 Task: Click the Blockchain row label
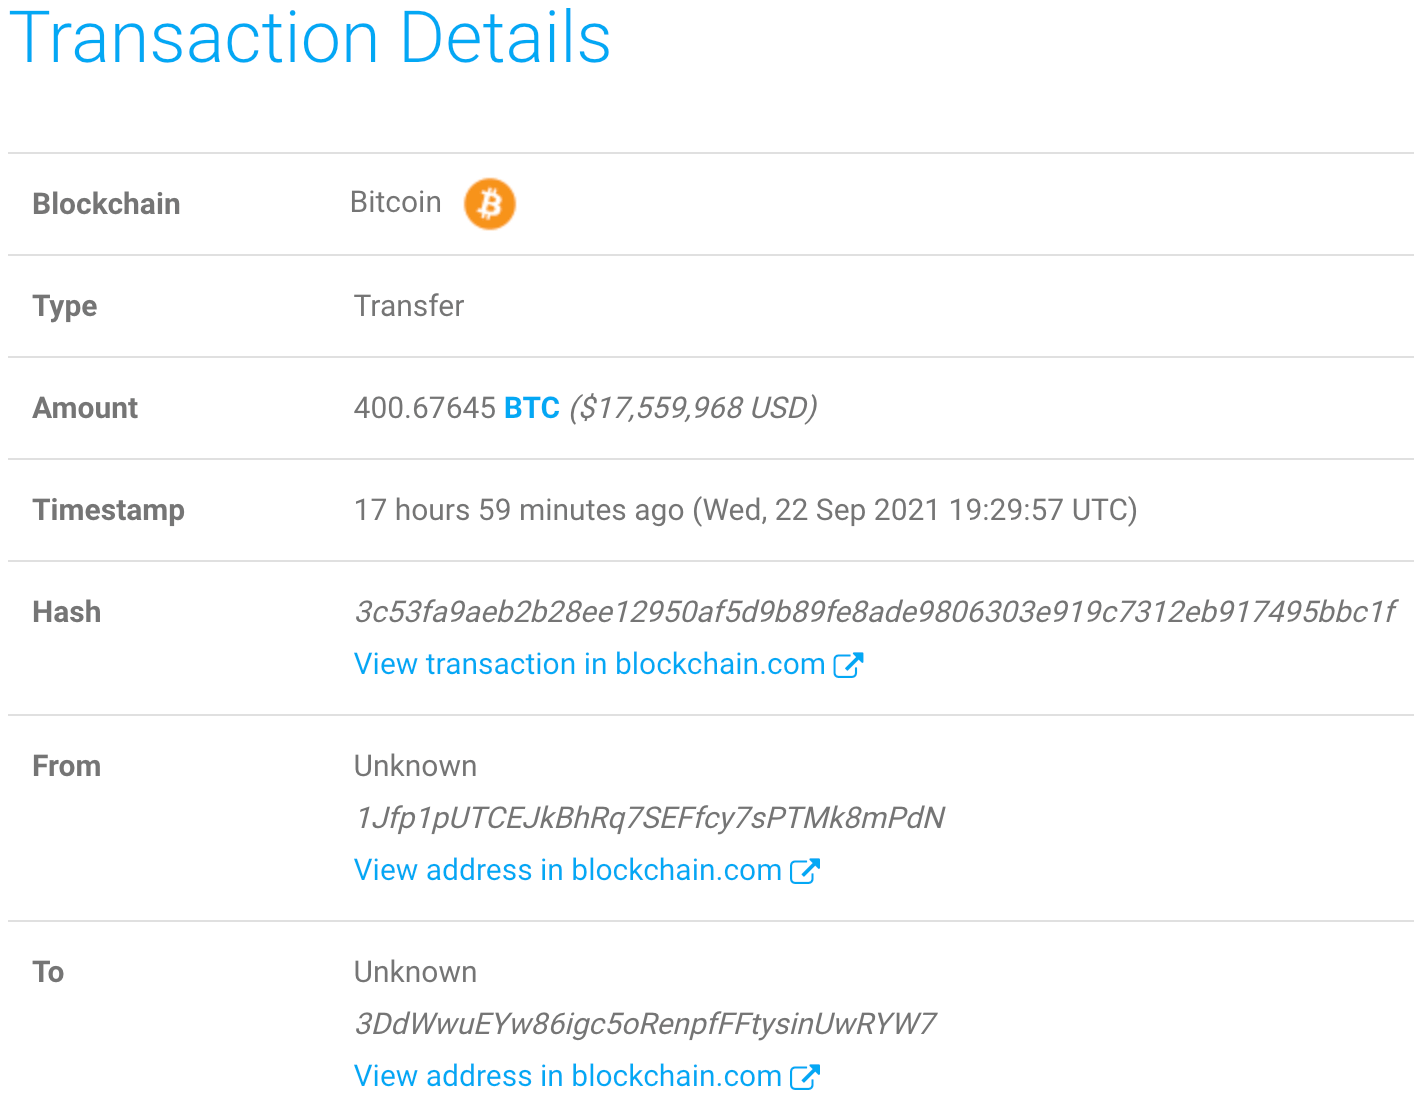click(x=106, y=203)
